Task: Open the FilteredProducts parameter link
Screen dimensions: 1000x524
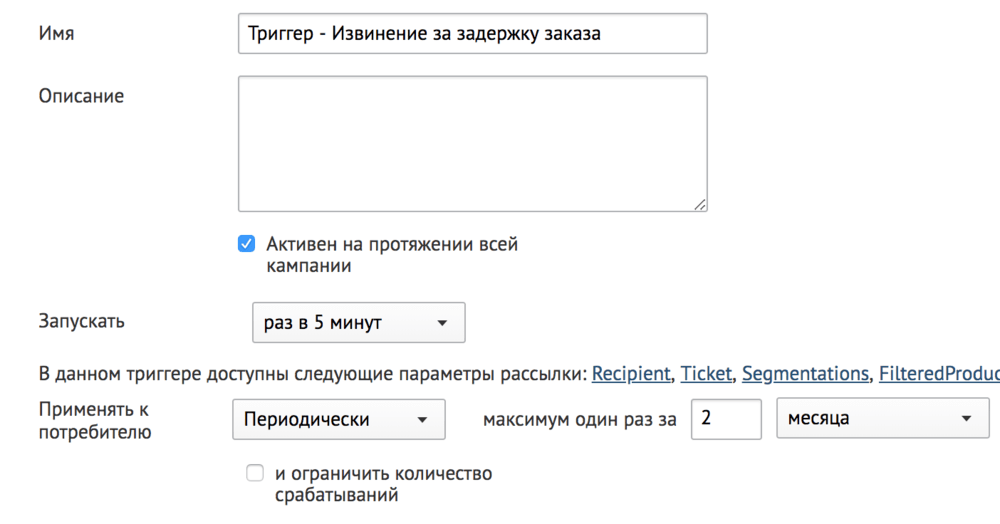Action: click(x=939, y=374)
